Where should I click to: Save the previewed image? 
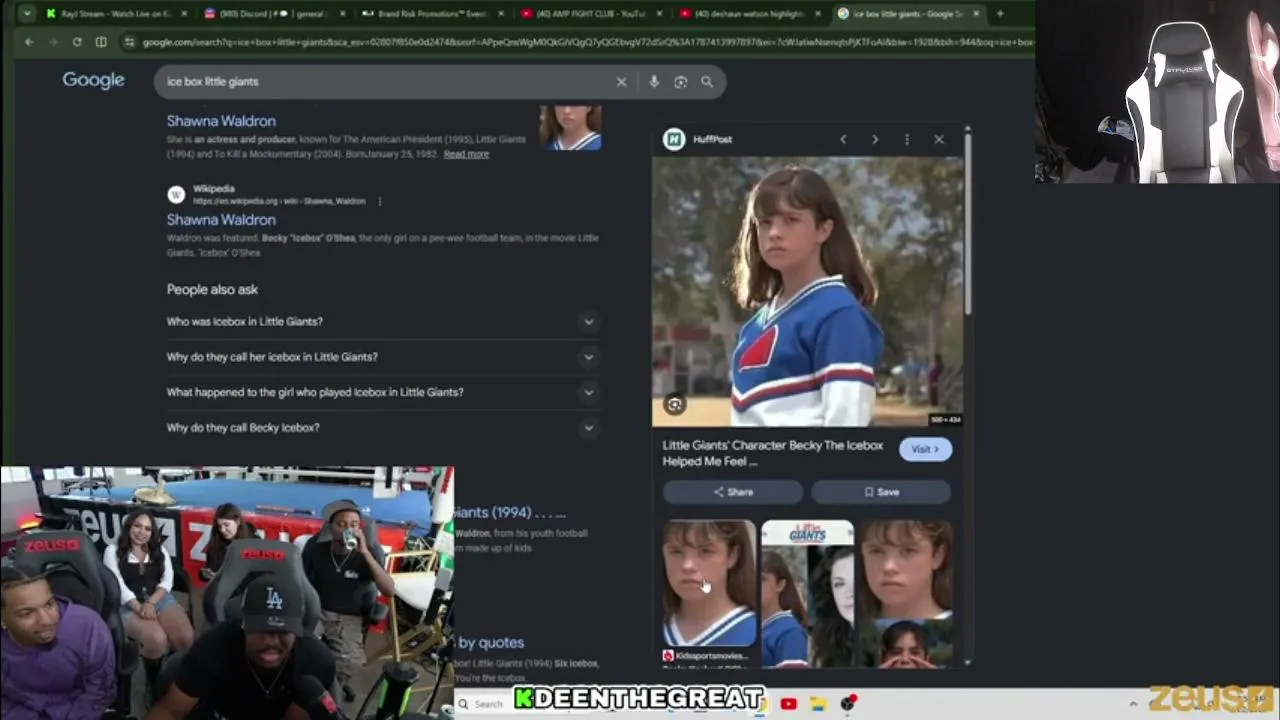[x=881, y=492]
